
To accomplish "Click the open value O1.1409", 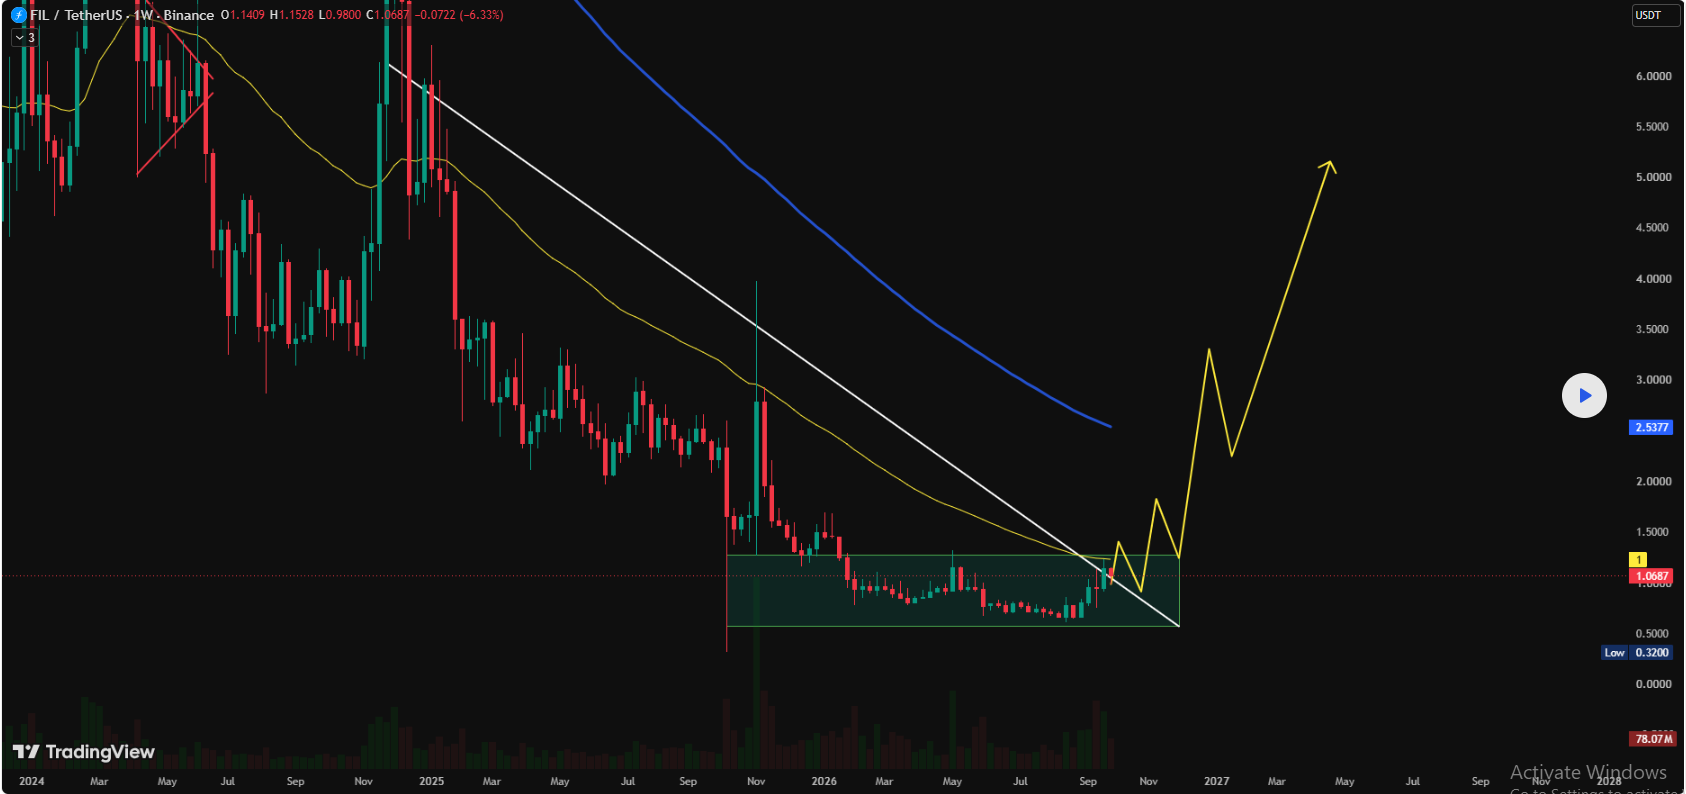I will click(242, 15).
